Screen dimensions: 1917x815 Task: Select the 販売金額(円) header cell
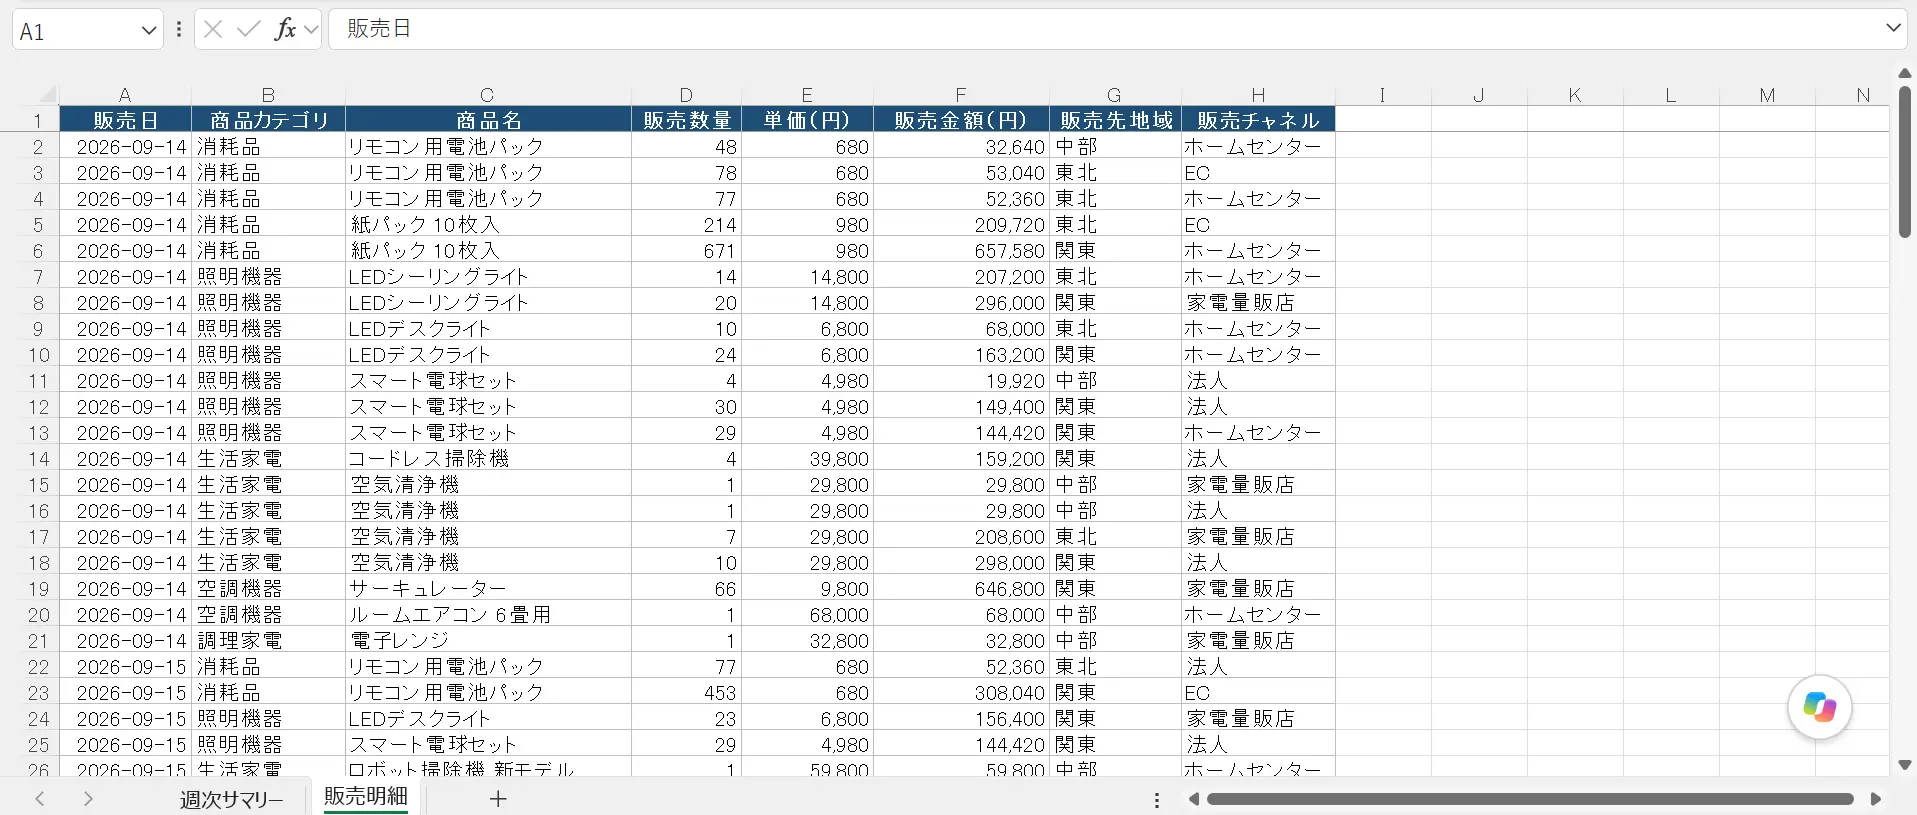pos(961,120)
